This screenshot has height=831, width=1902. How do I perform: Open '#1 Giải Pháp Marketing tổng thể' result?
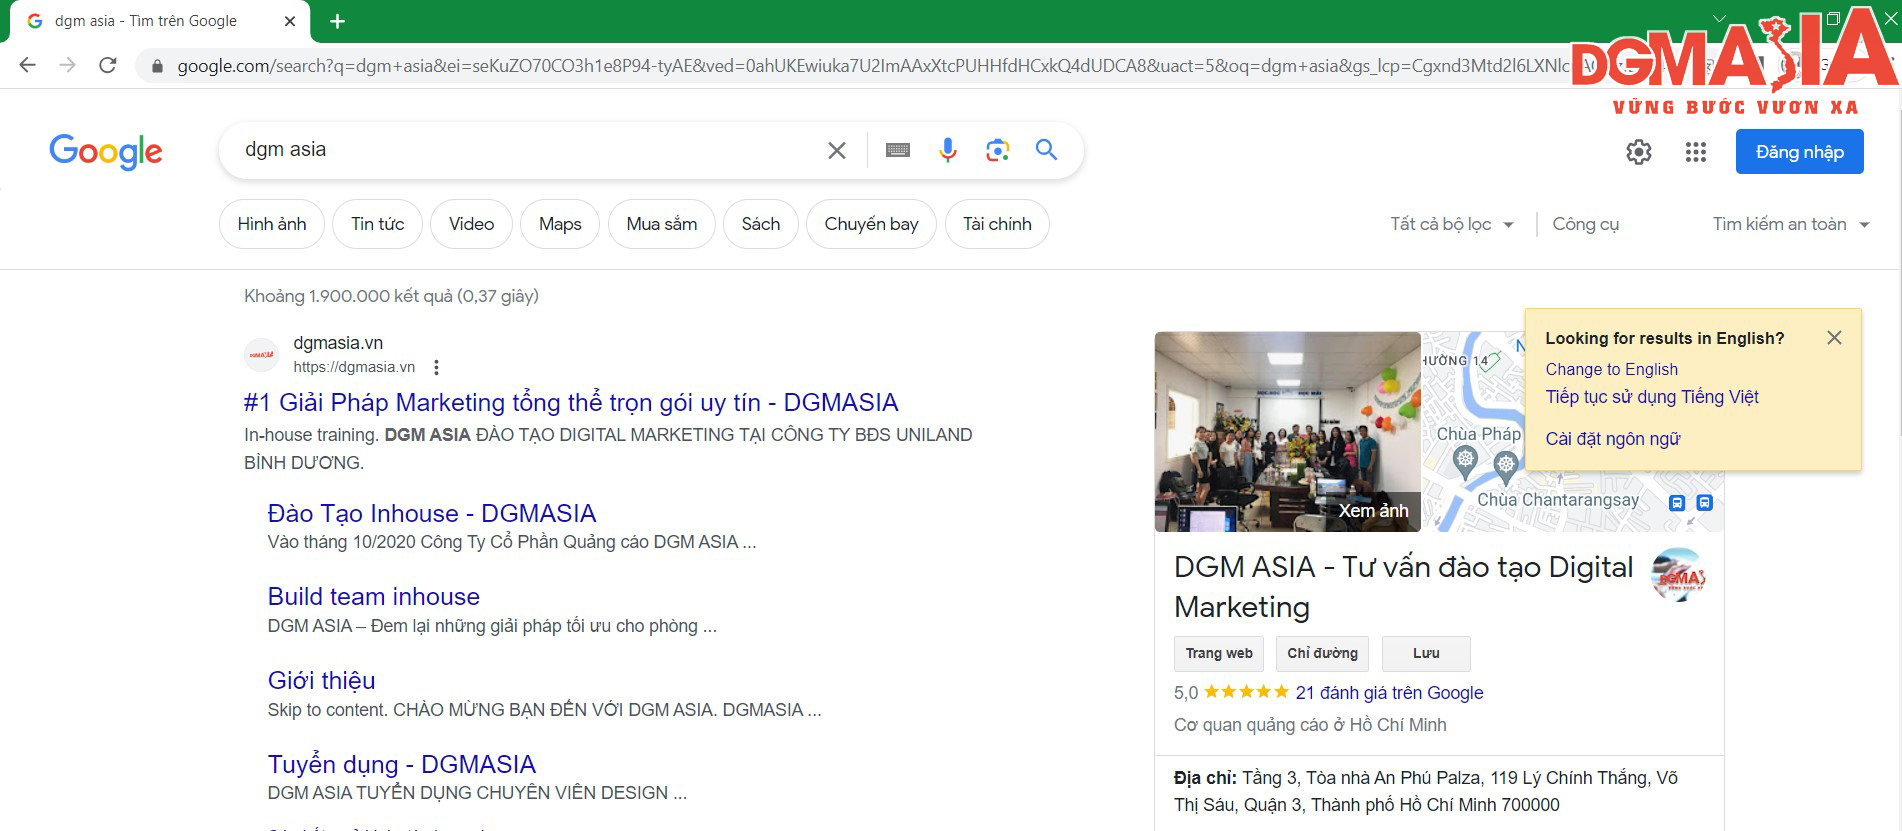coord(571,402)
